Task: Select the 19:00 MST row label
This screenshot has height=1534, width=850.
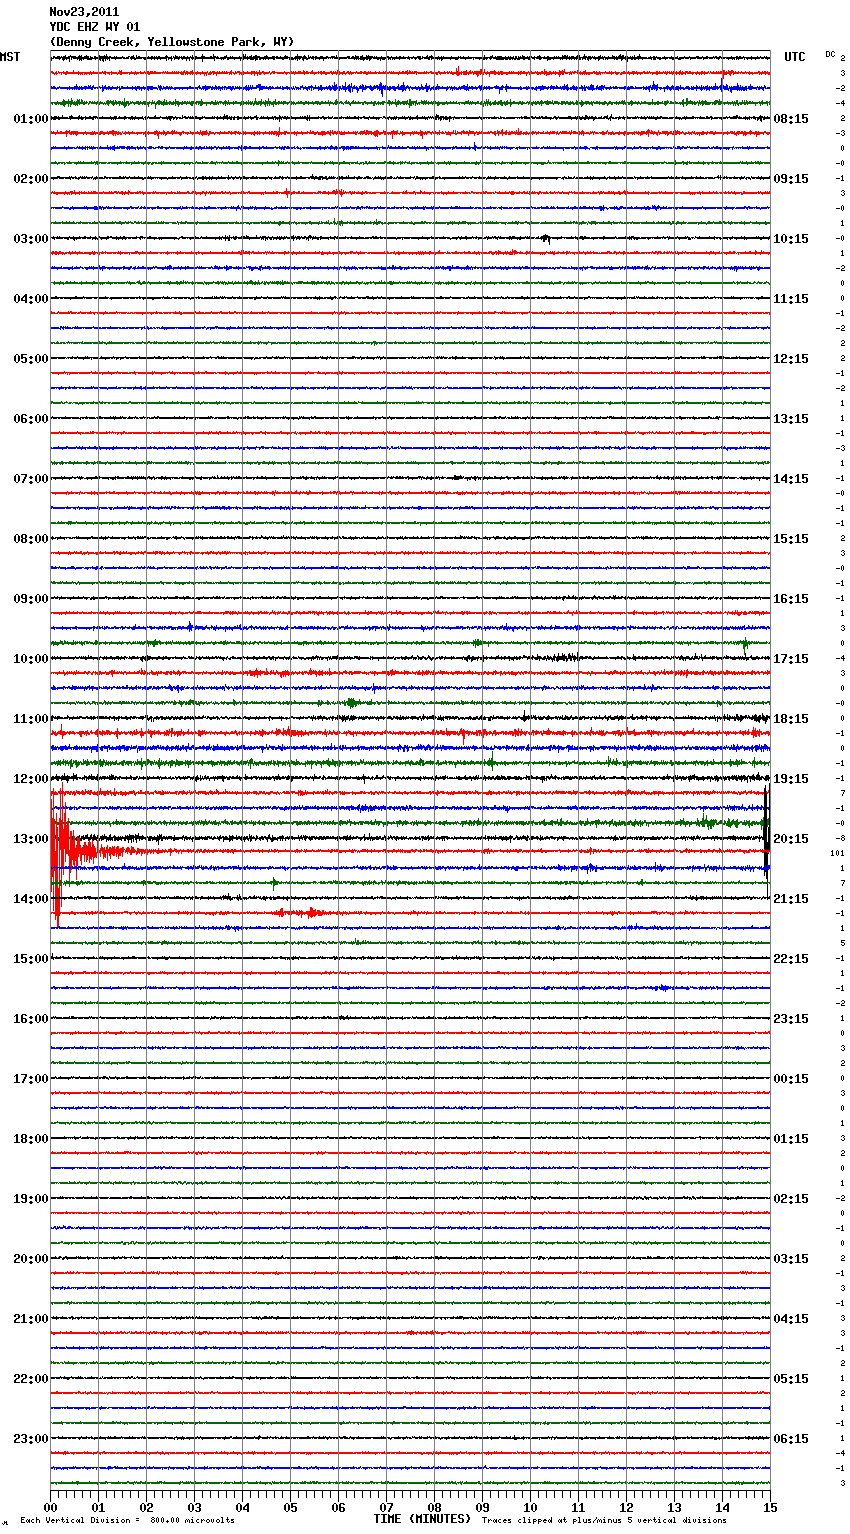Action: 31,1199
